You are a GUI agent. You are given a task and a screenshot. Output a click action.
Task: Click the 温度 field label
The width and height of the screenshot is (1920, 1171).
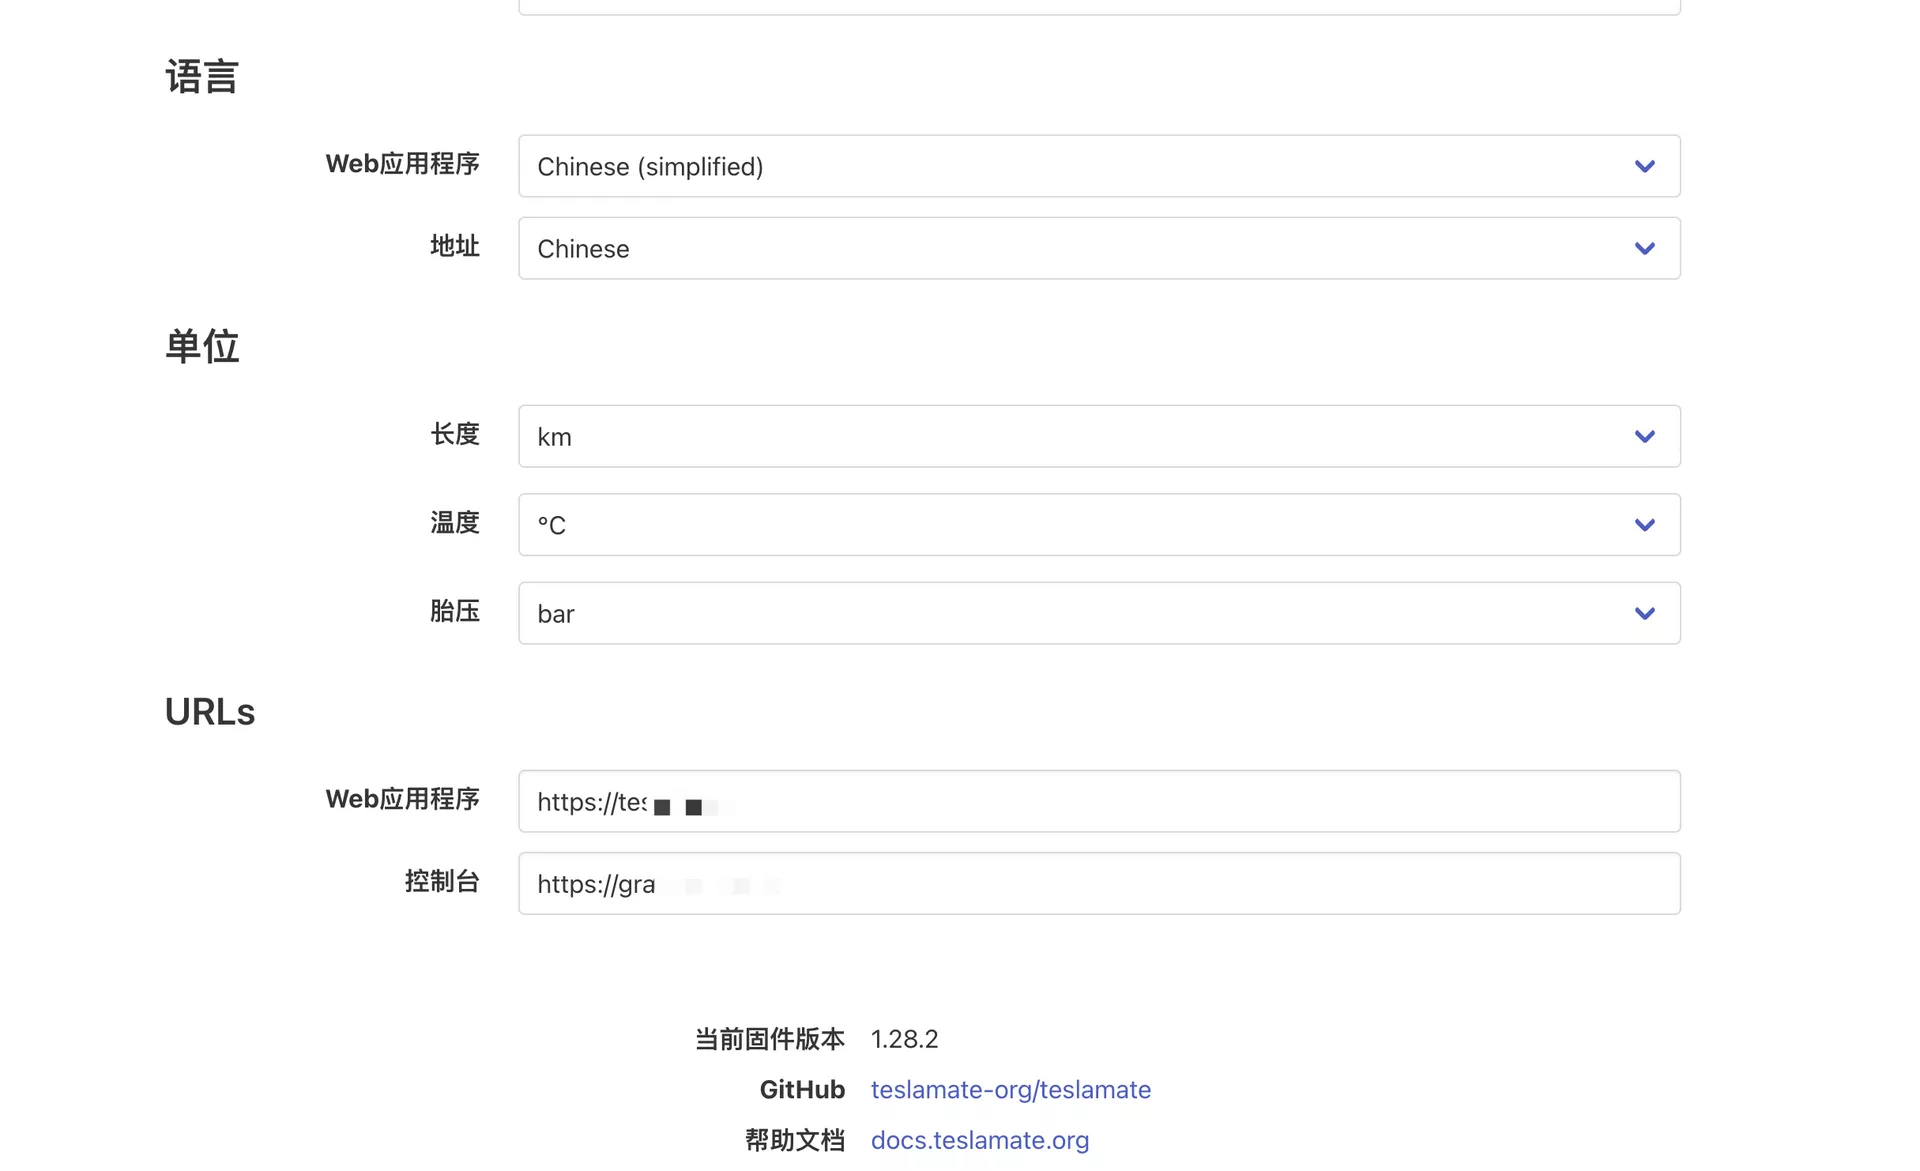(x=455, y=523)
